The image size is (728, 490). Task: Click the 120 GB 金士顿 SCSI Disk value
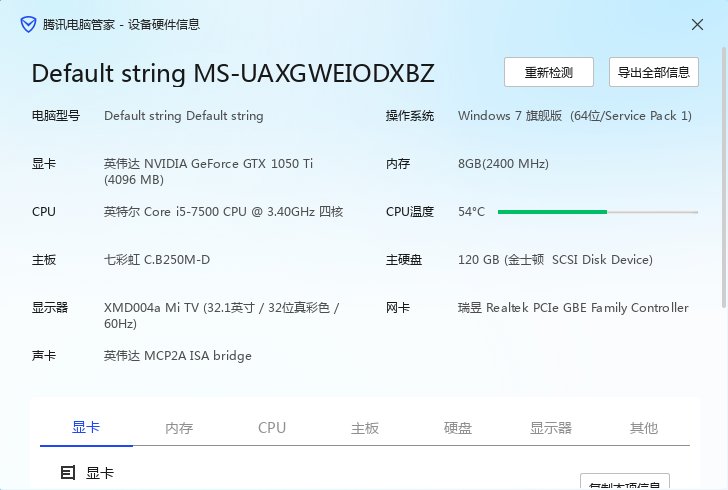[555, 260]
